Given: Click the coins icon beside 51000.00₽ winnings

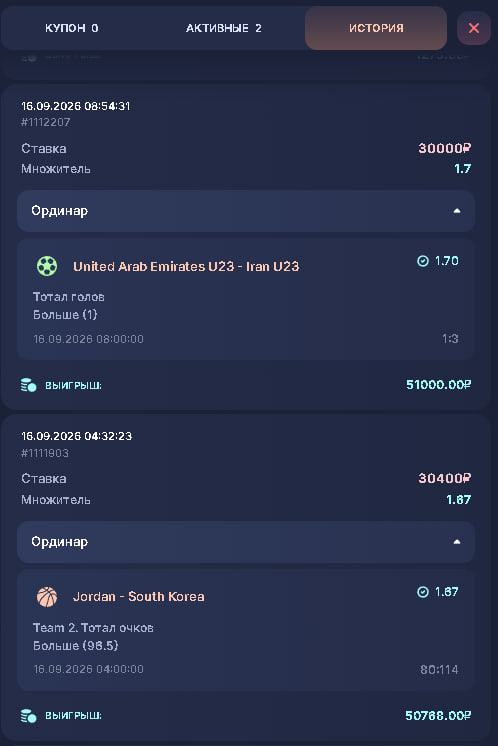Looking at the screenshot, I should pos(29,385).
